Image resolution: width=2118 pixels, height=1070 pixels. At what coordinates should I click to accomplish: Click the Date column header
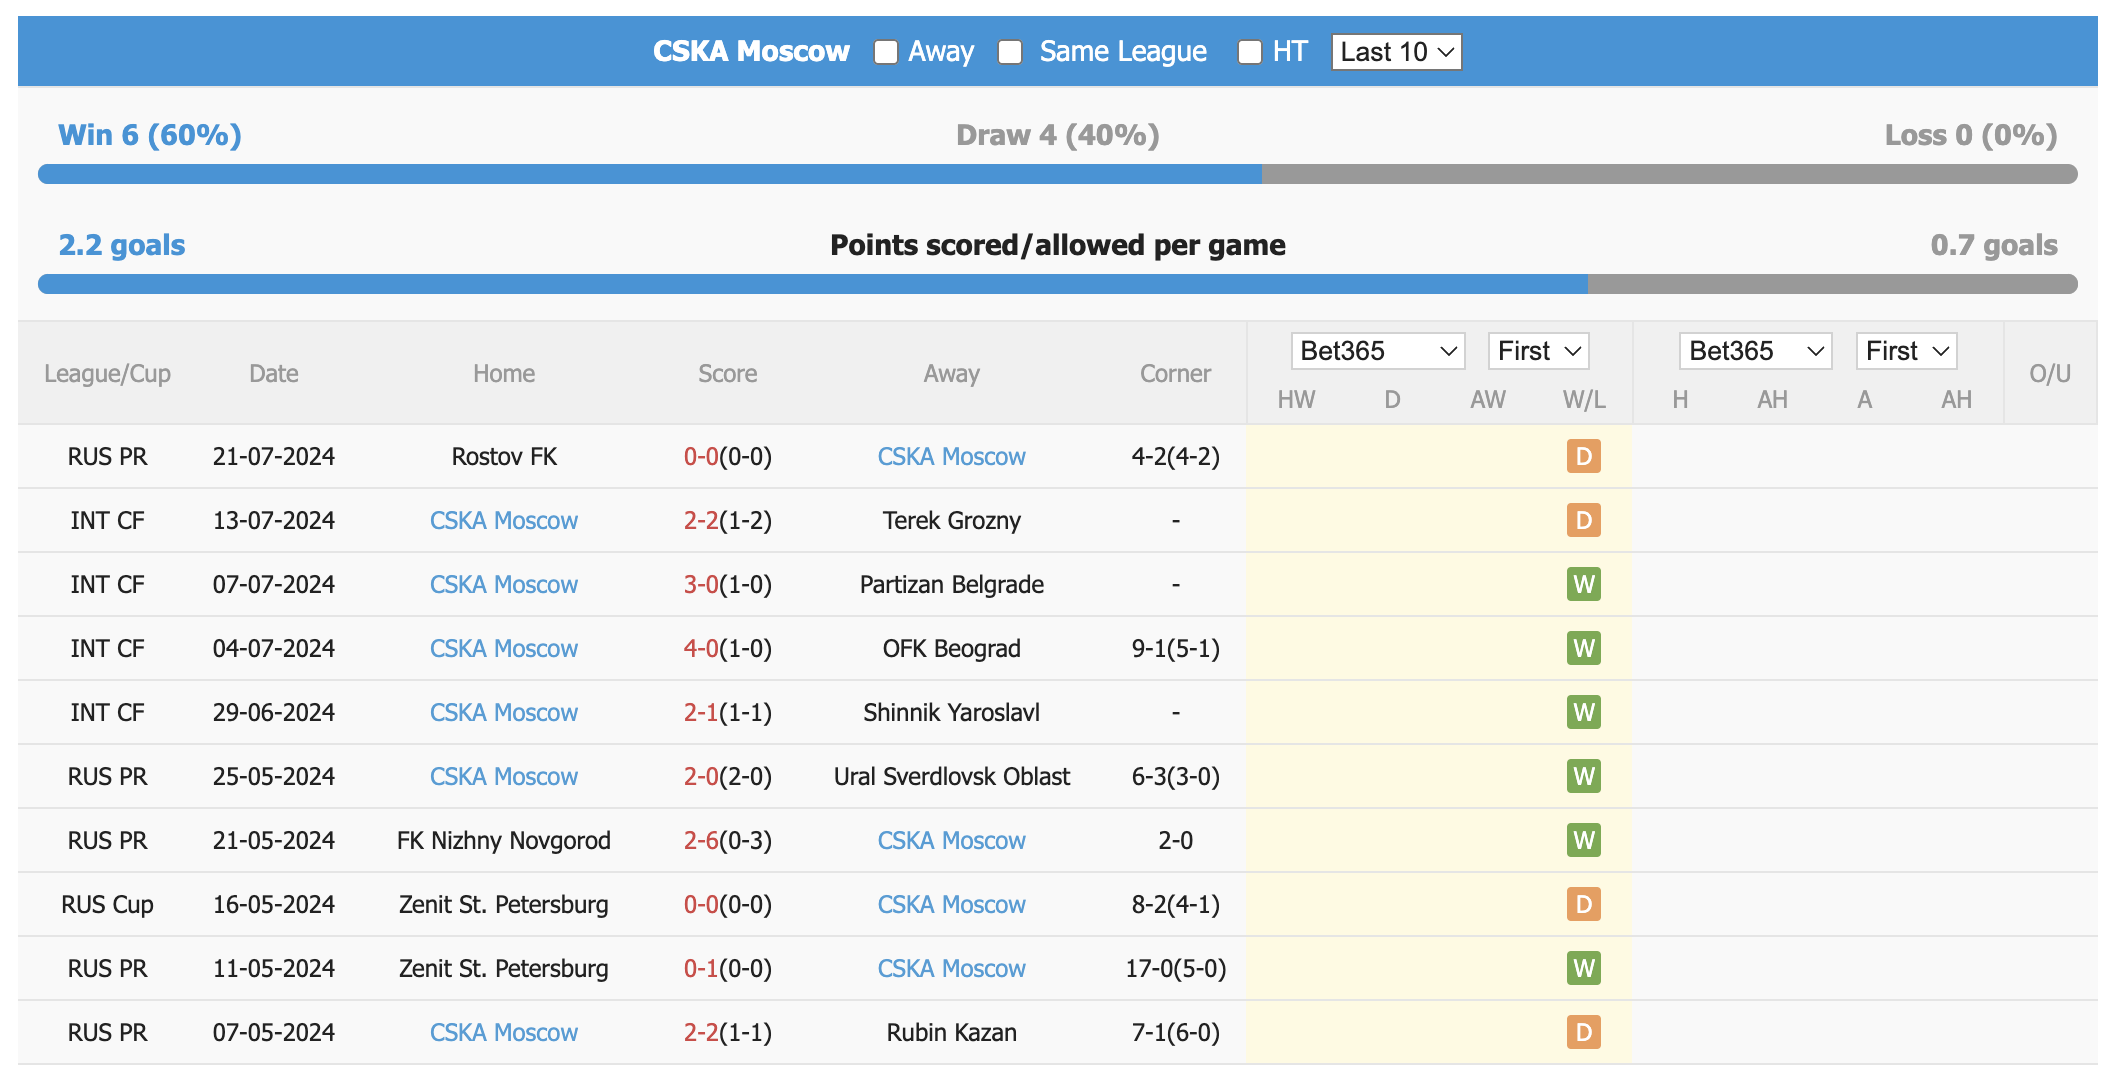[x=274, y=374]
